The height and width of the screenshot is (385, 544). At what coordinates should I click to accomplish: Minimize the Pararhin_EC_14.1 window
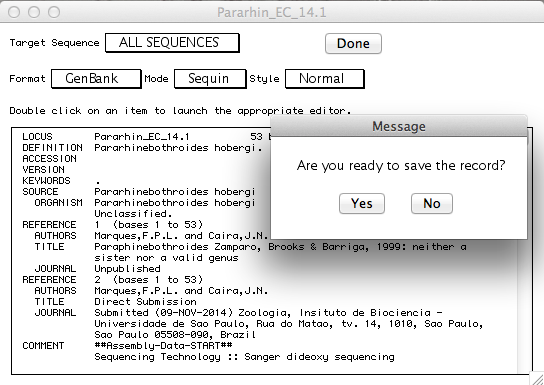click(x=34, y=12)
